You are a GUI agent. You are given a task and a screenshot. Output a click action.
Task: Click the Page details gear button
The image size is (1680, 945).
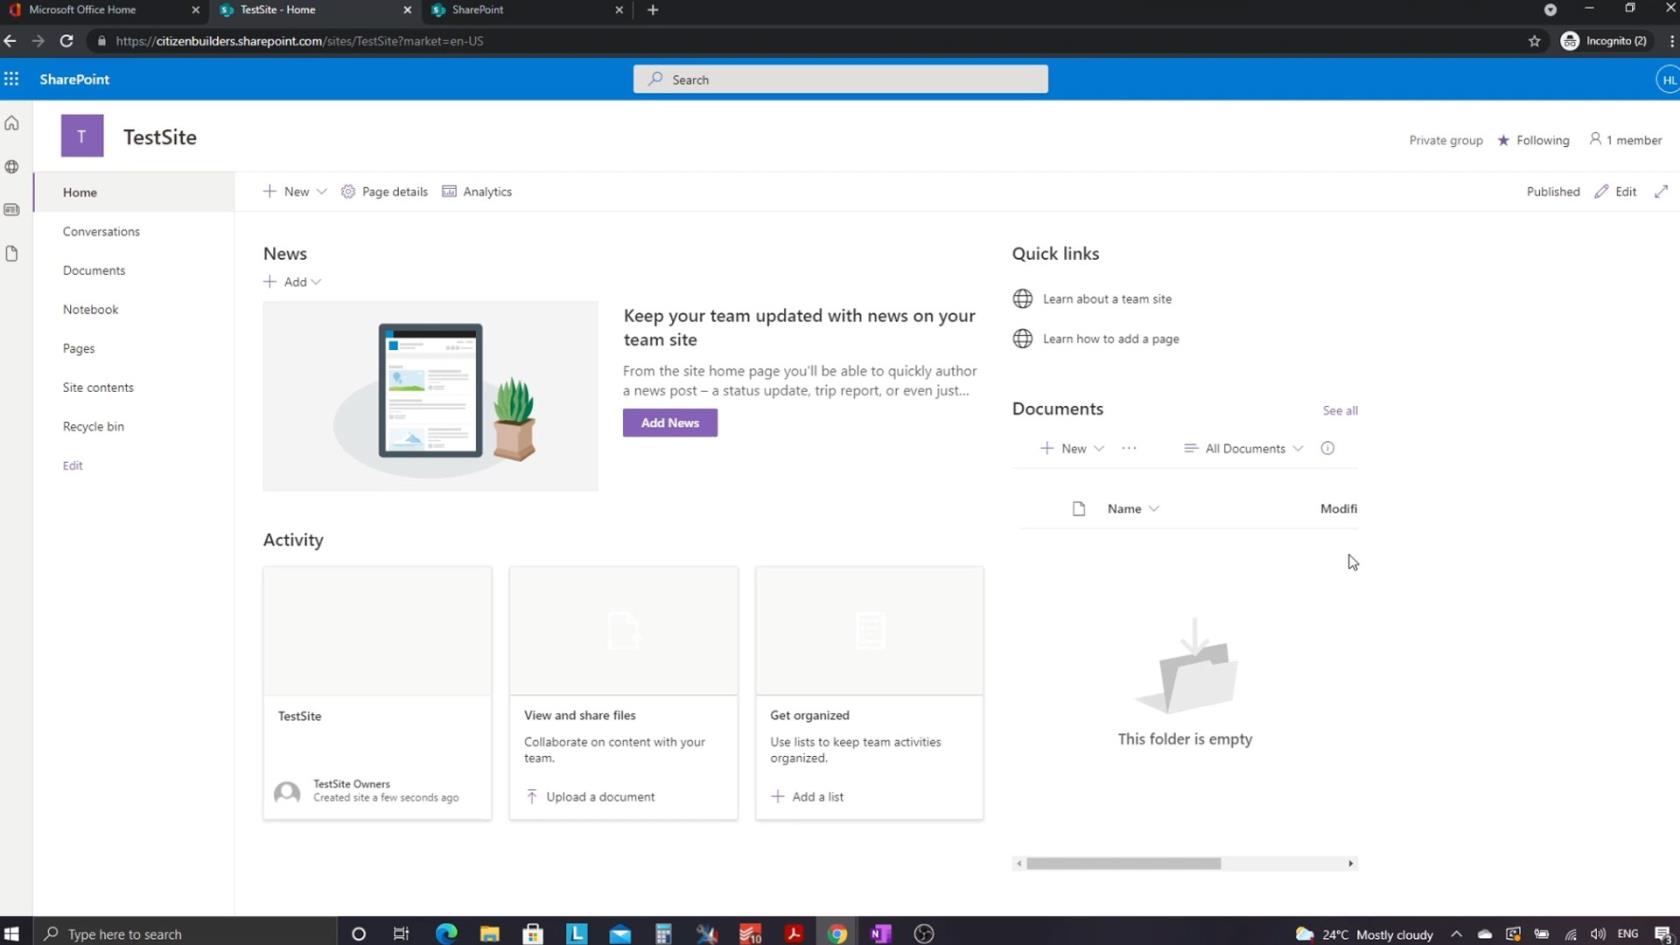384,192
